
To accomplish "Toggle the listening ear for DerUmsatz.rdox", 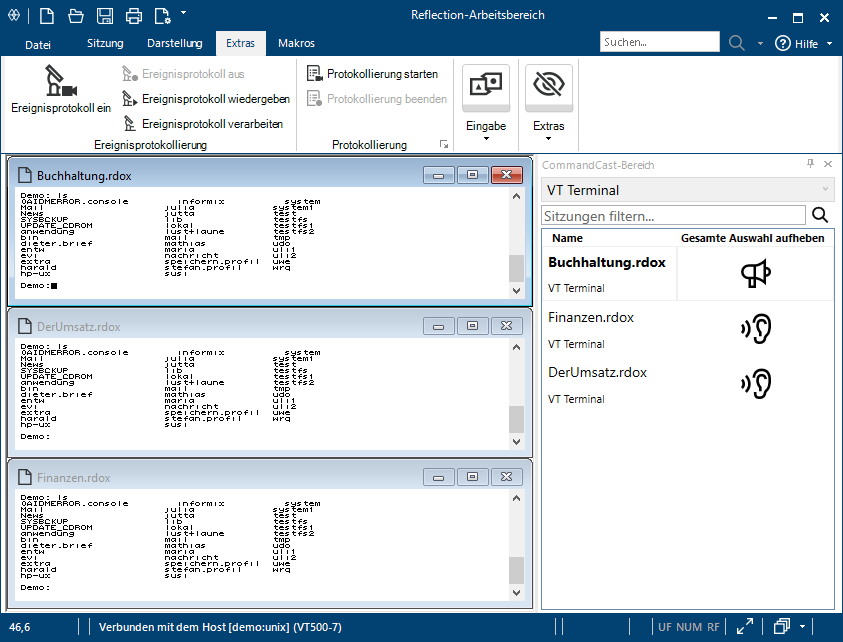I will click(755, 383).
